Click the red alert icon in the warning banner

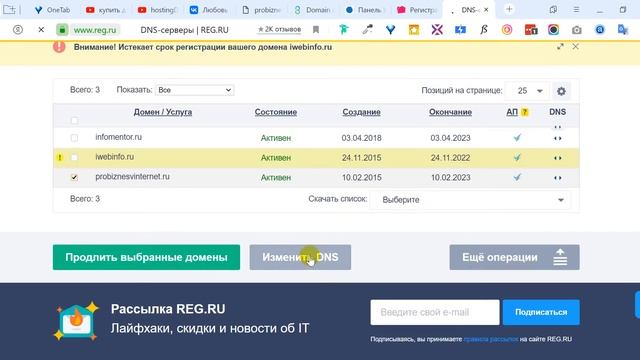[x=59, y=47]
